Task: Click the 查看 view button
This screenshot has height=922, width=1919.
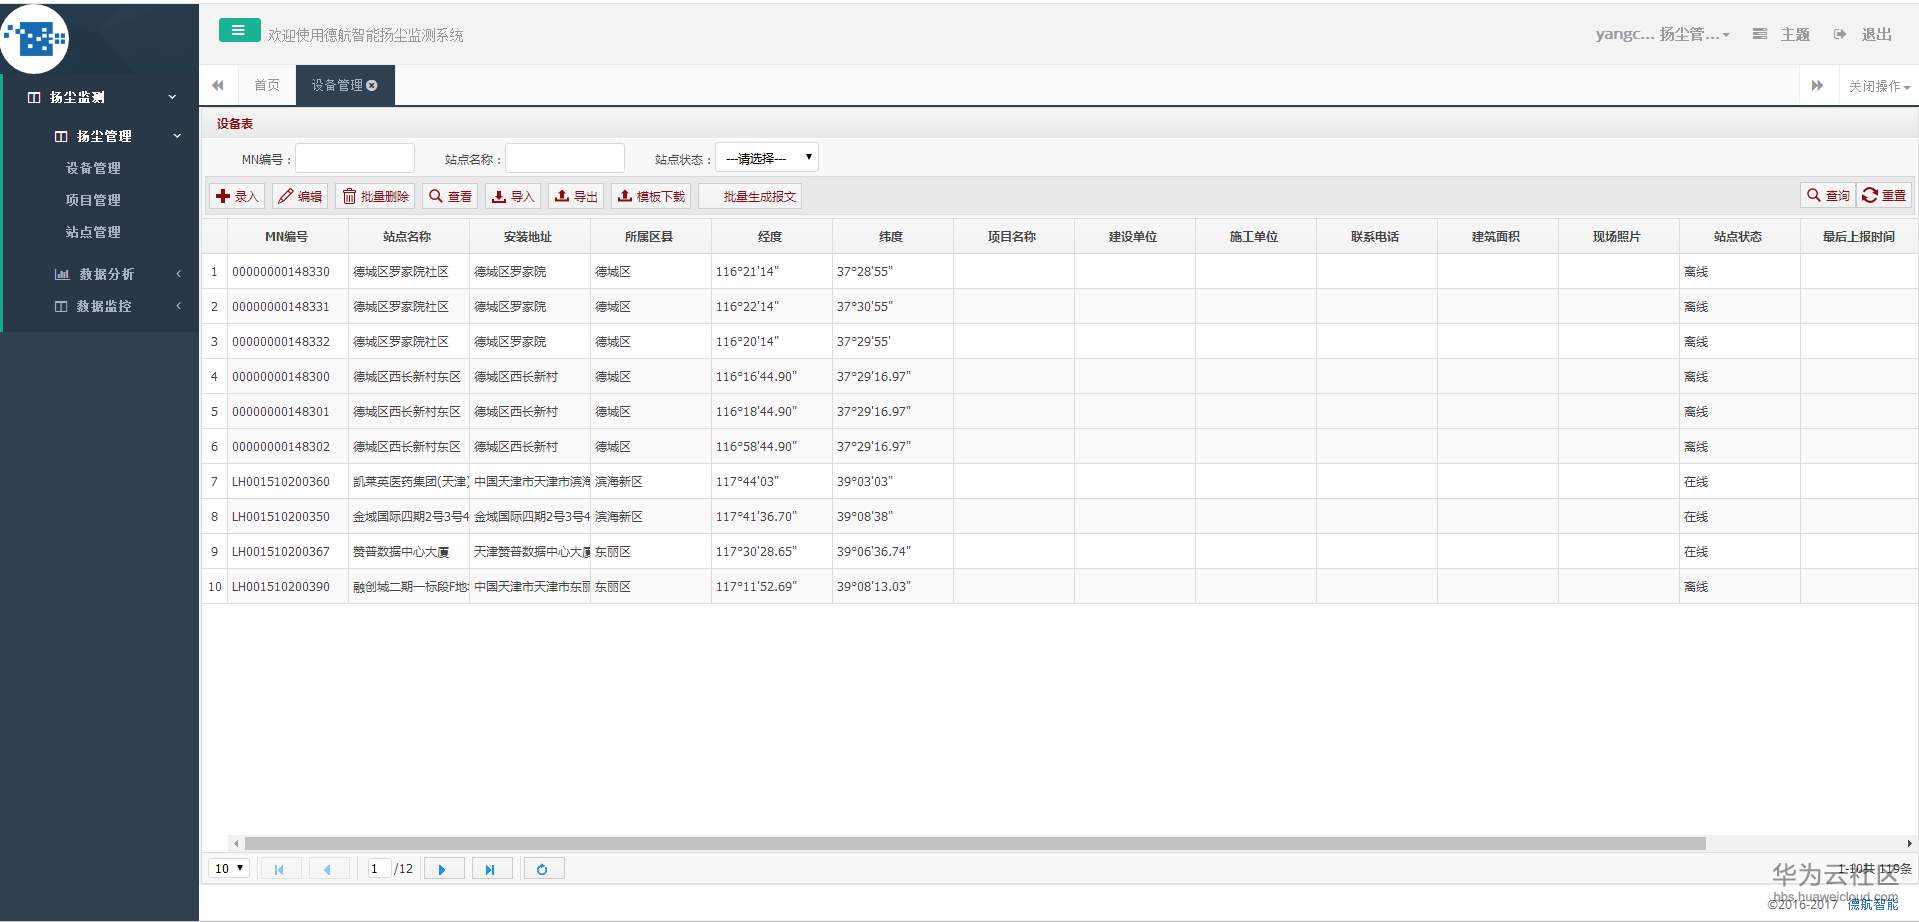Action: (450, 196)
